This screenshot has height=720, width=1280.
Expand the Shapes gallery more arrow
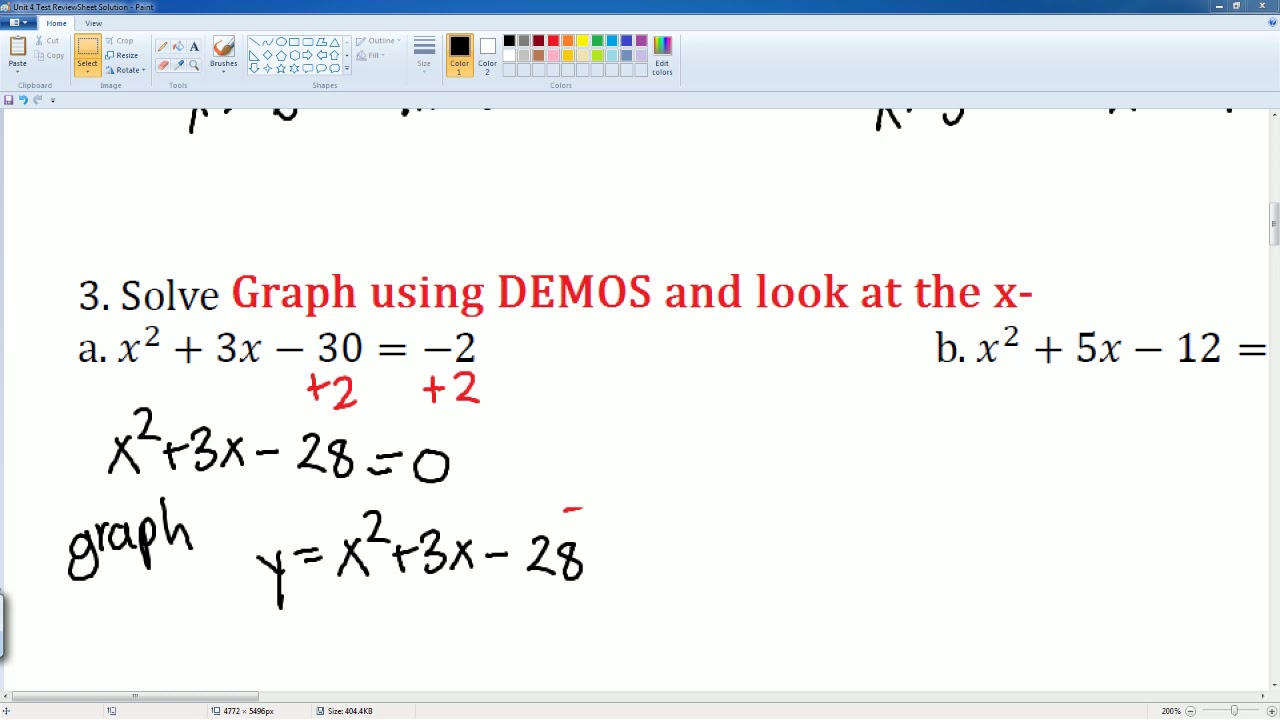[347, 68]
